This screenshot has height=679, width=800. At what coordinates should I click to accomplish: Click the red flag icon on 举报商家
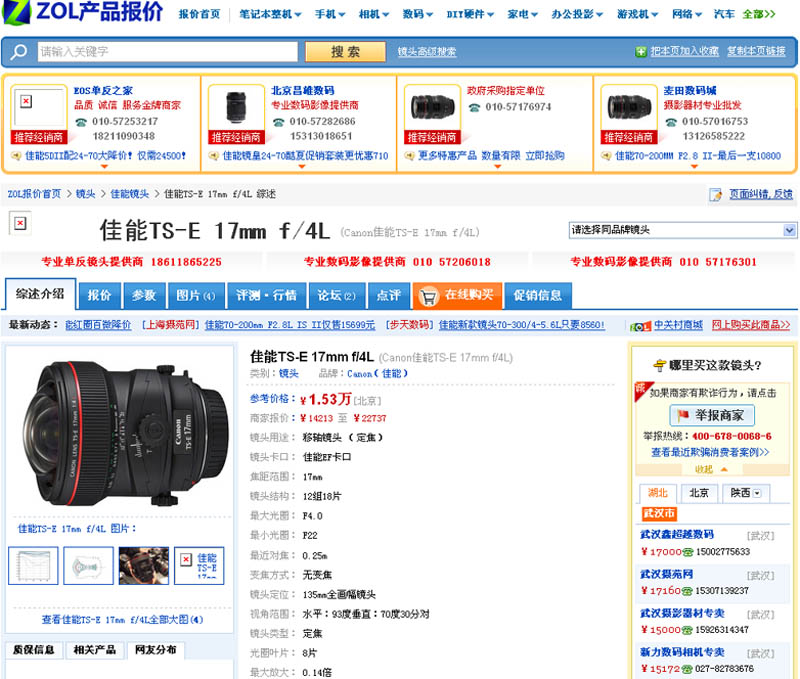[x=683, y=415]
